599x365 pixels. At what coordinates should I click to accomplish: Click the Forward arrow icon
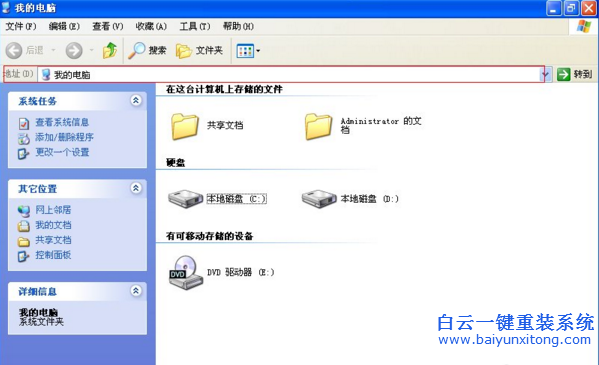[74, 50]
